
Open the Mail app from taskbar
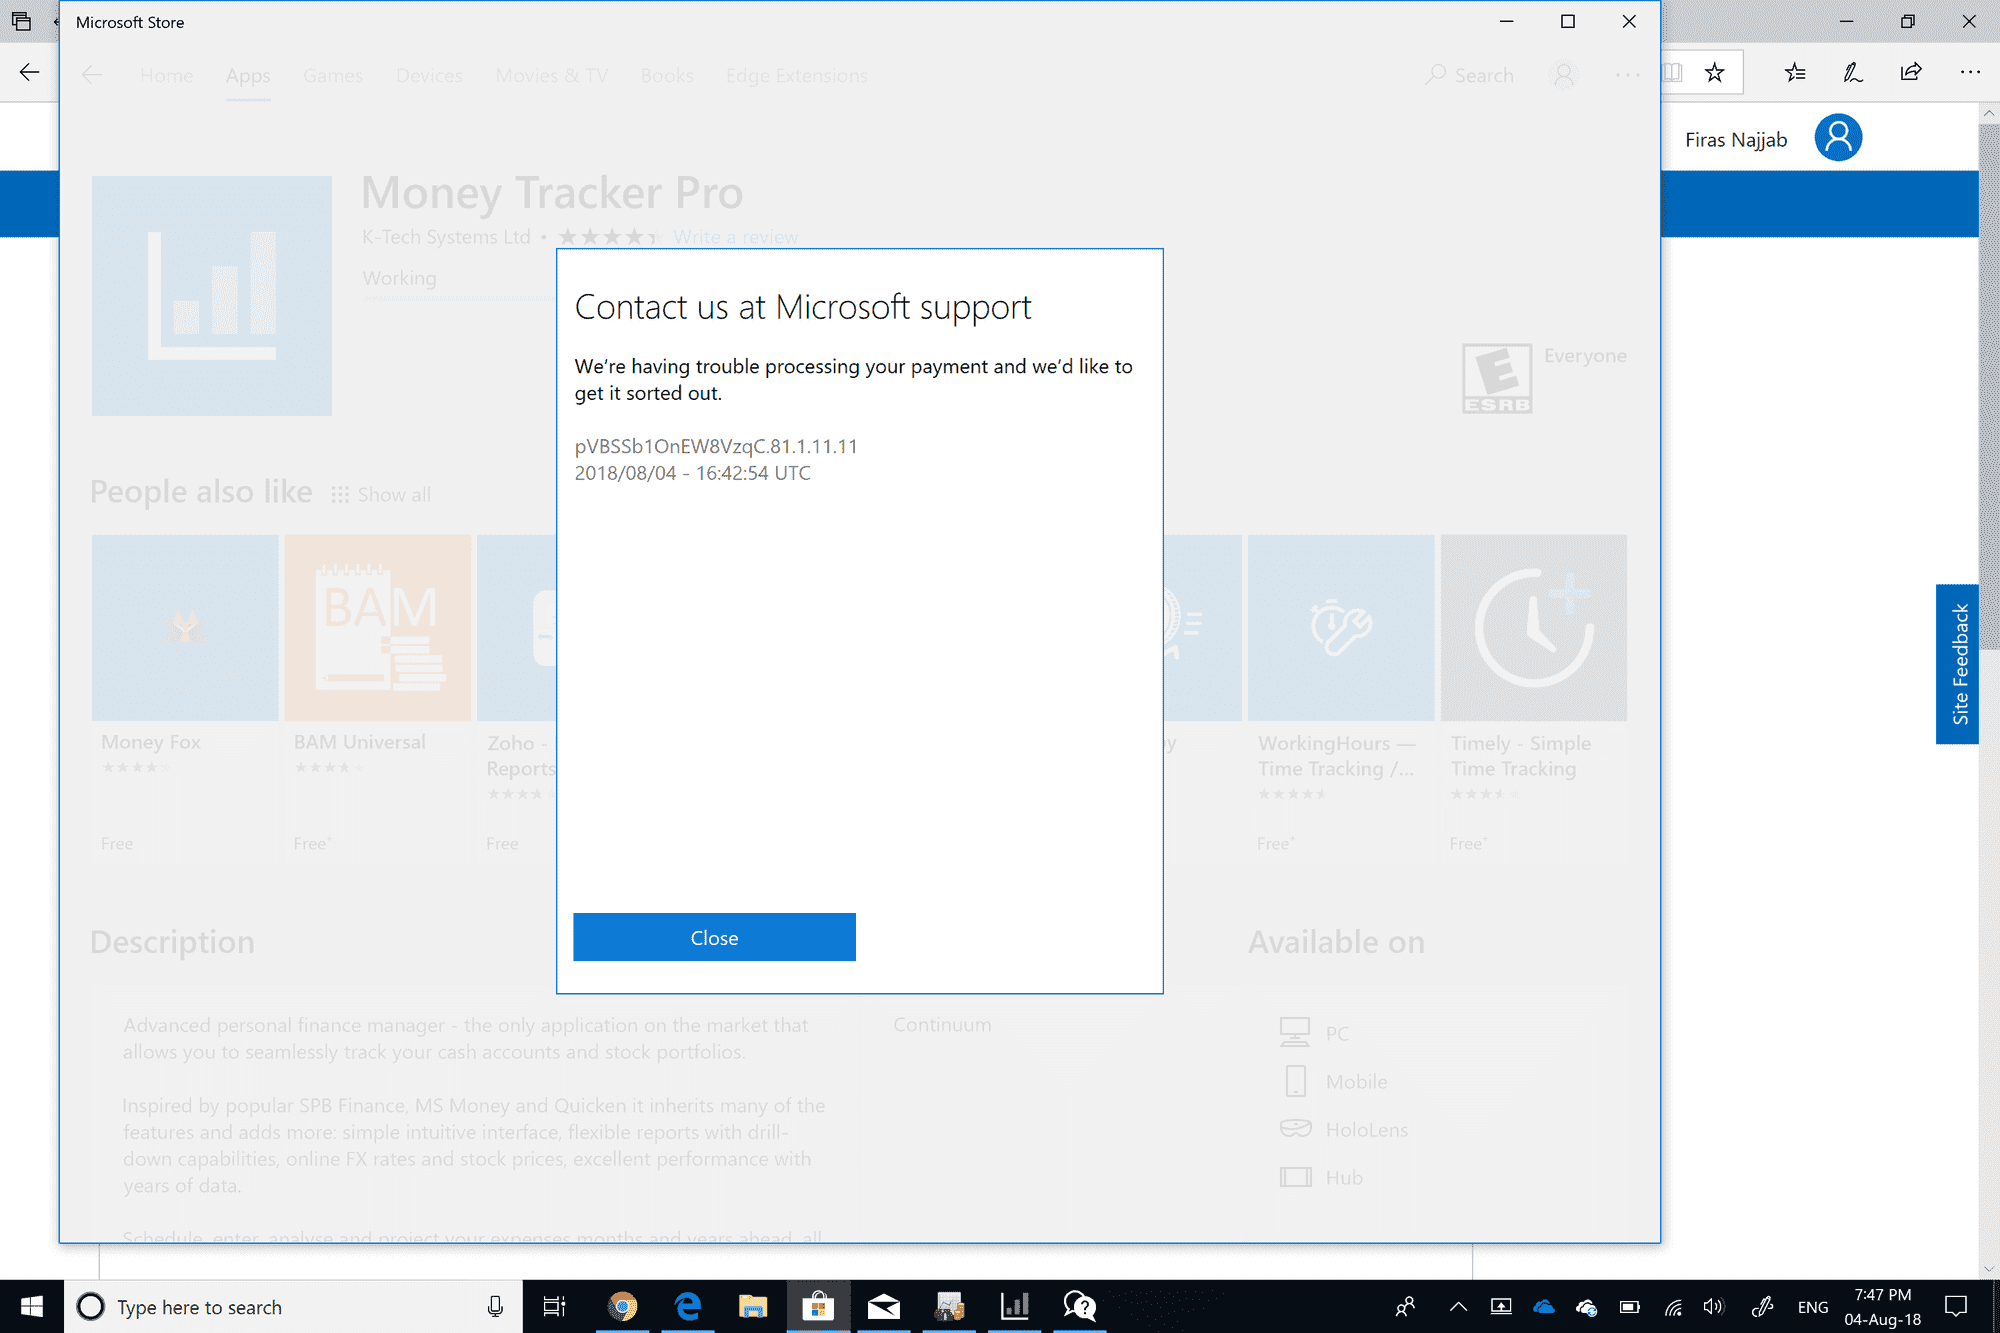pos(884,1306)
